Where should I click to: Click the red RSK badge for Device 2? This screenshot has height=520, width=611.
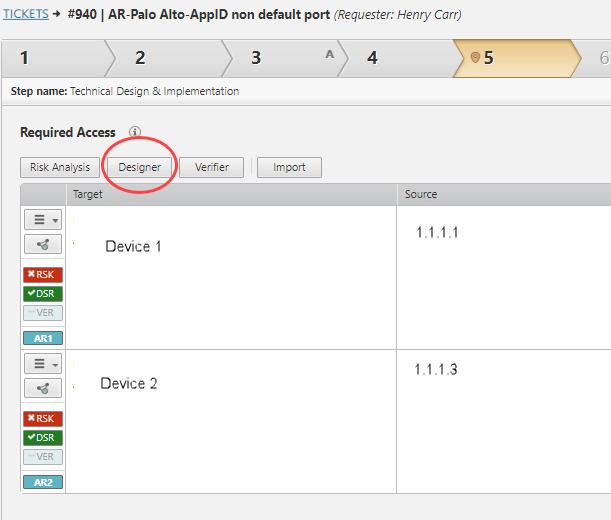tap(42, 419)
